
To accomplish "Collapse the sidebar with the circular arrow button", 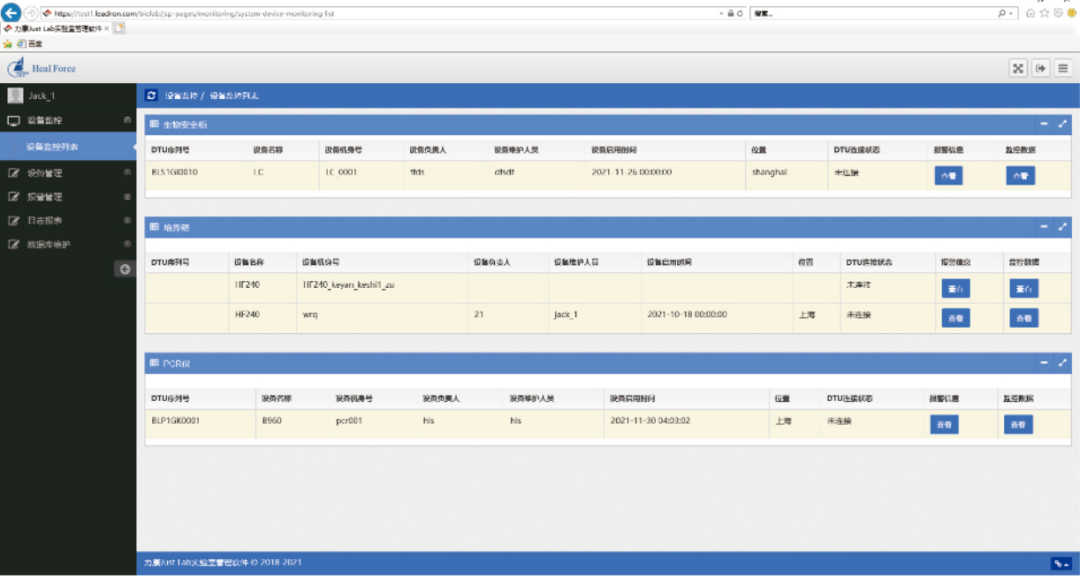I will (x=125, y=269).
